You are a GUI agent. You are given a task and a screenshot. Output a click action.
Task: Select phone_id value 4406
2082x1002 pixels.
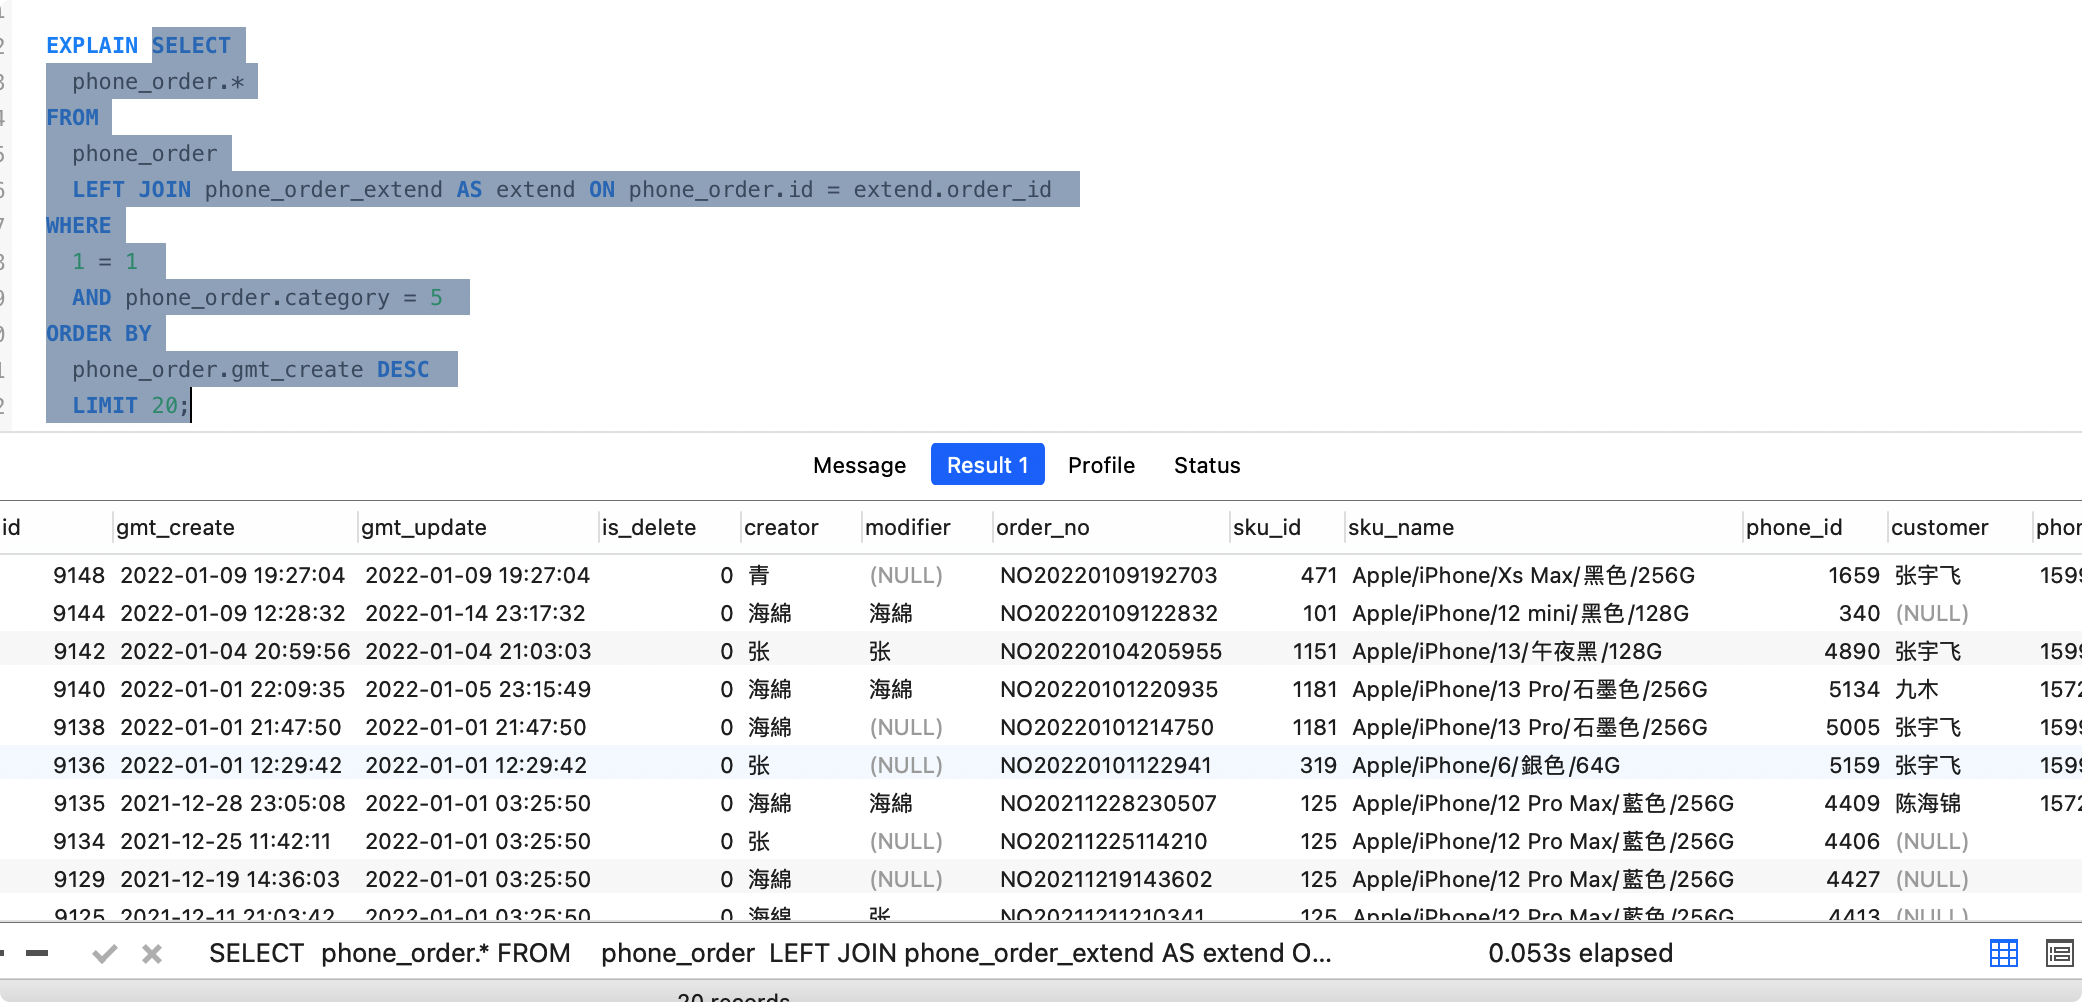point(1852,841)
